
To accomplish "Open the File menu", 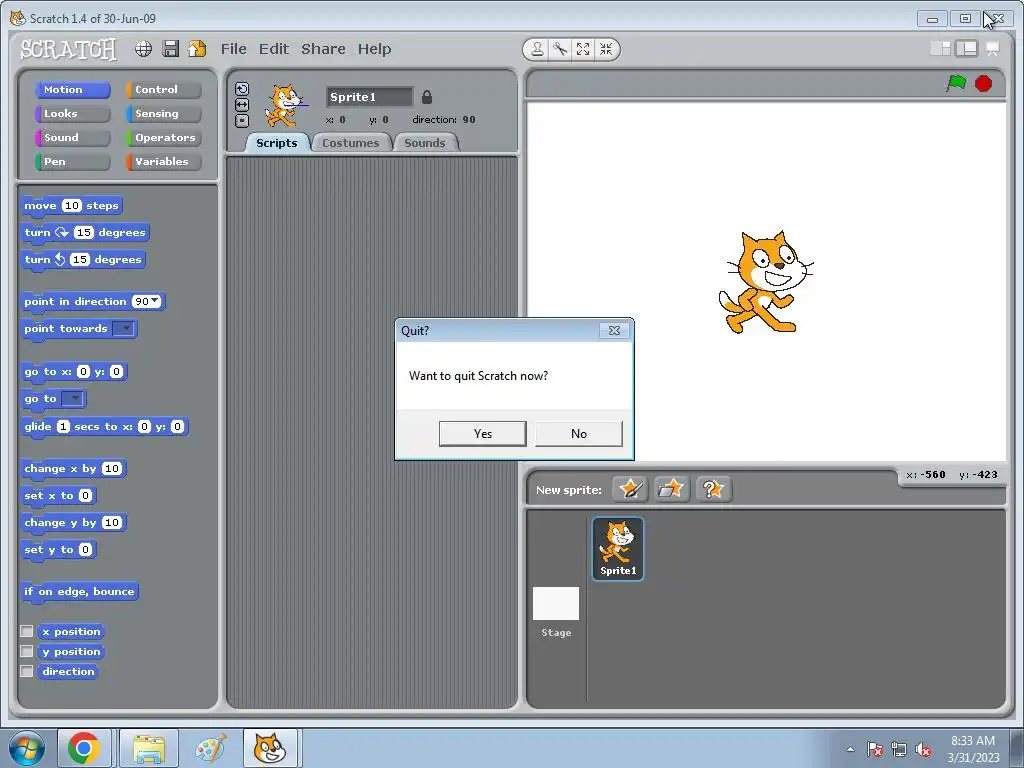I will pyautogui.click(x=233, y=49).
